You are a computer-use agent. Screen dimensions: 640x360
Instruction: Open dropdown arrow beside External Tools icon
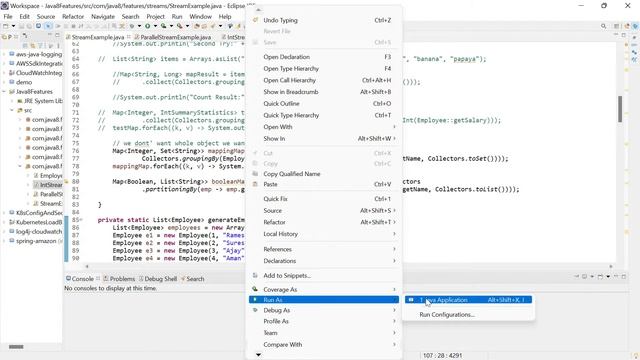187,26
